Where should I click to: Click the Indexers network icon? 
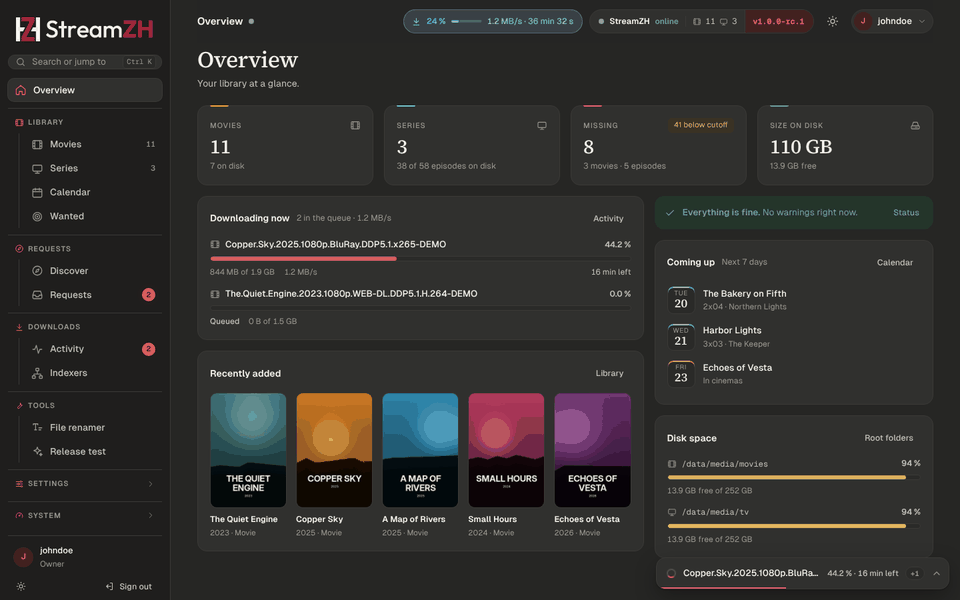(37, 373)
